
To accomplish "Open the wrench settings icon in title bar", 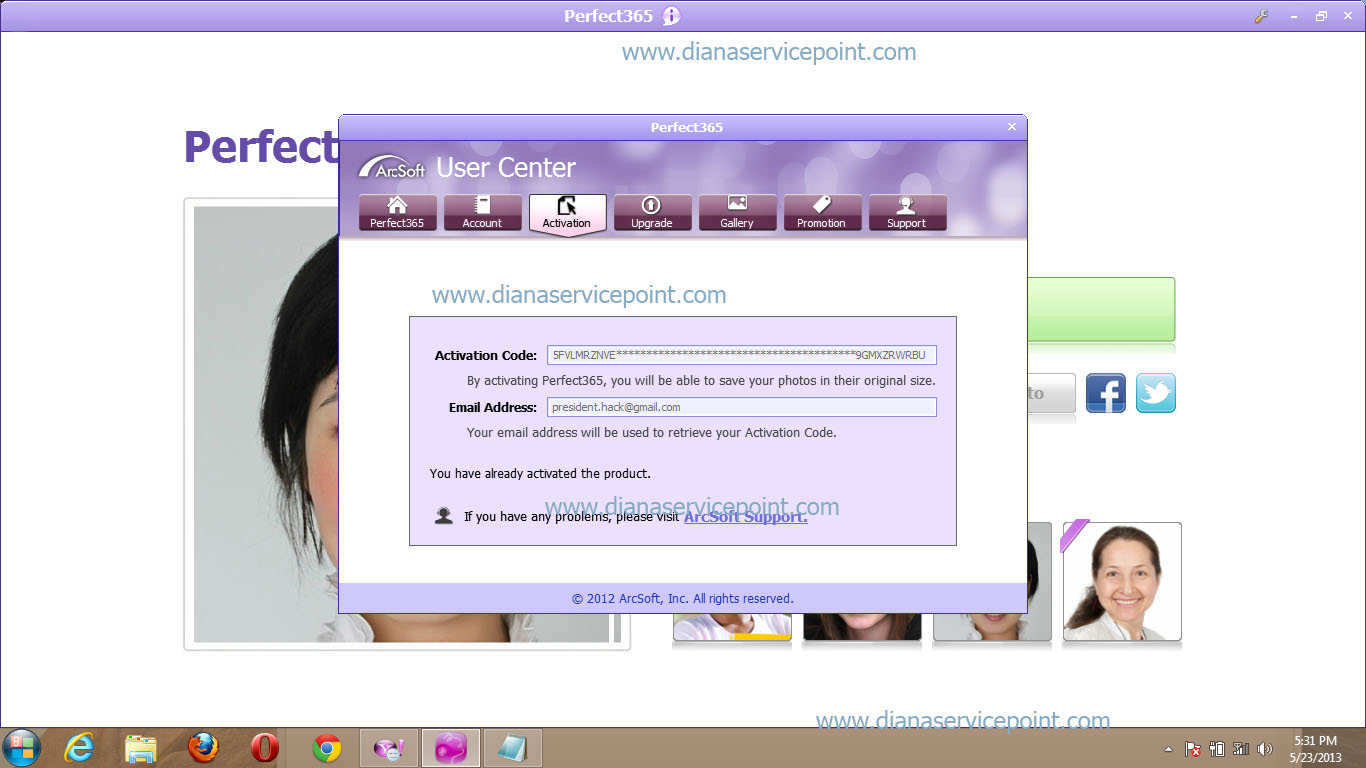I will click(1262, 16).
